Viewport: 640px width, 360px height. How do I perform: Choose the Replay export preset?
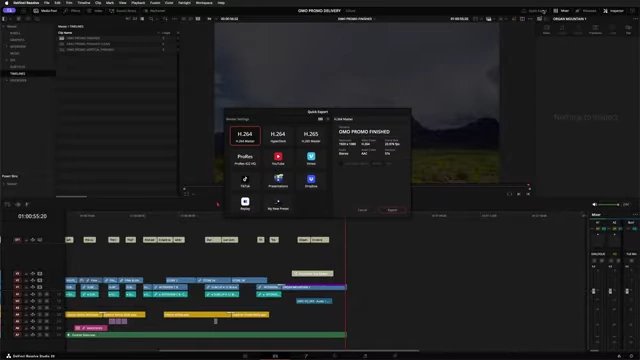click(245, 204)
